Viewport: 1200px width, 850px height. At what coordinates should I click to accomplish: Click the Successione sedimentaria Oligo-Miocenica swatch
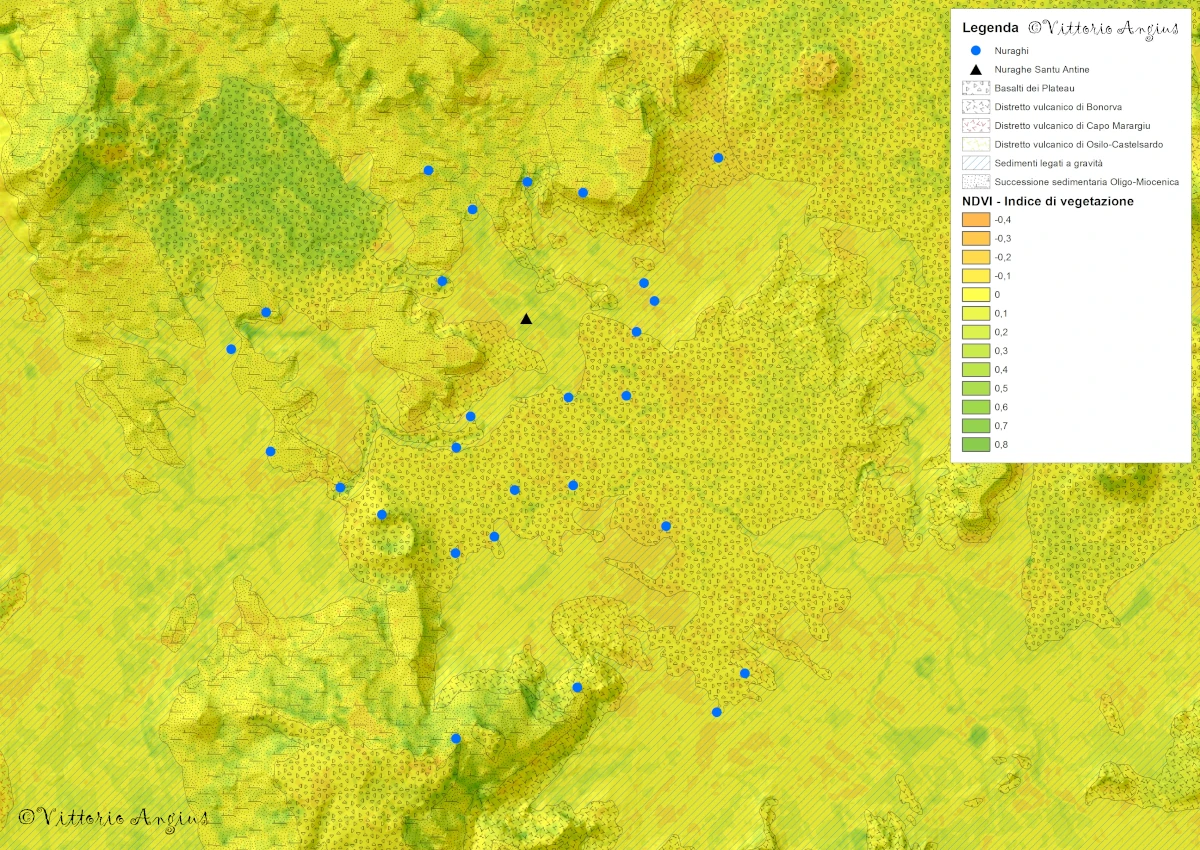click(974, 182)
